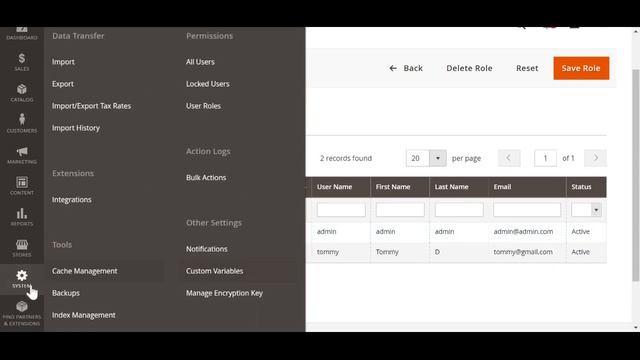Viewport: 640px width, 360px height.
Task: Open the Import menu item
Action: tap(63, 62)
